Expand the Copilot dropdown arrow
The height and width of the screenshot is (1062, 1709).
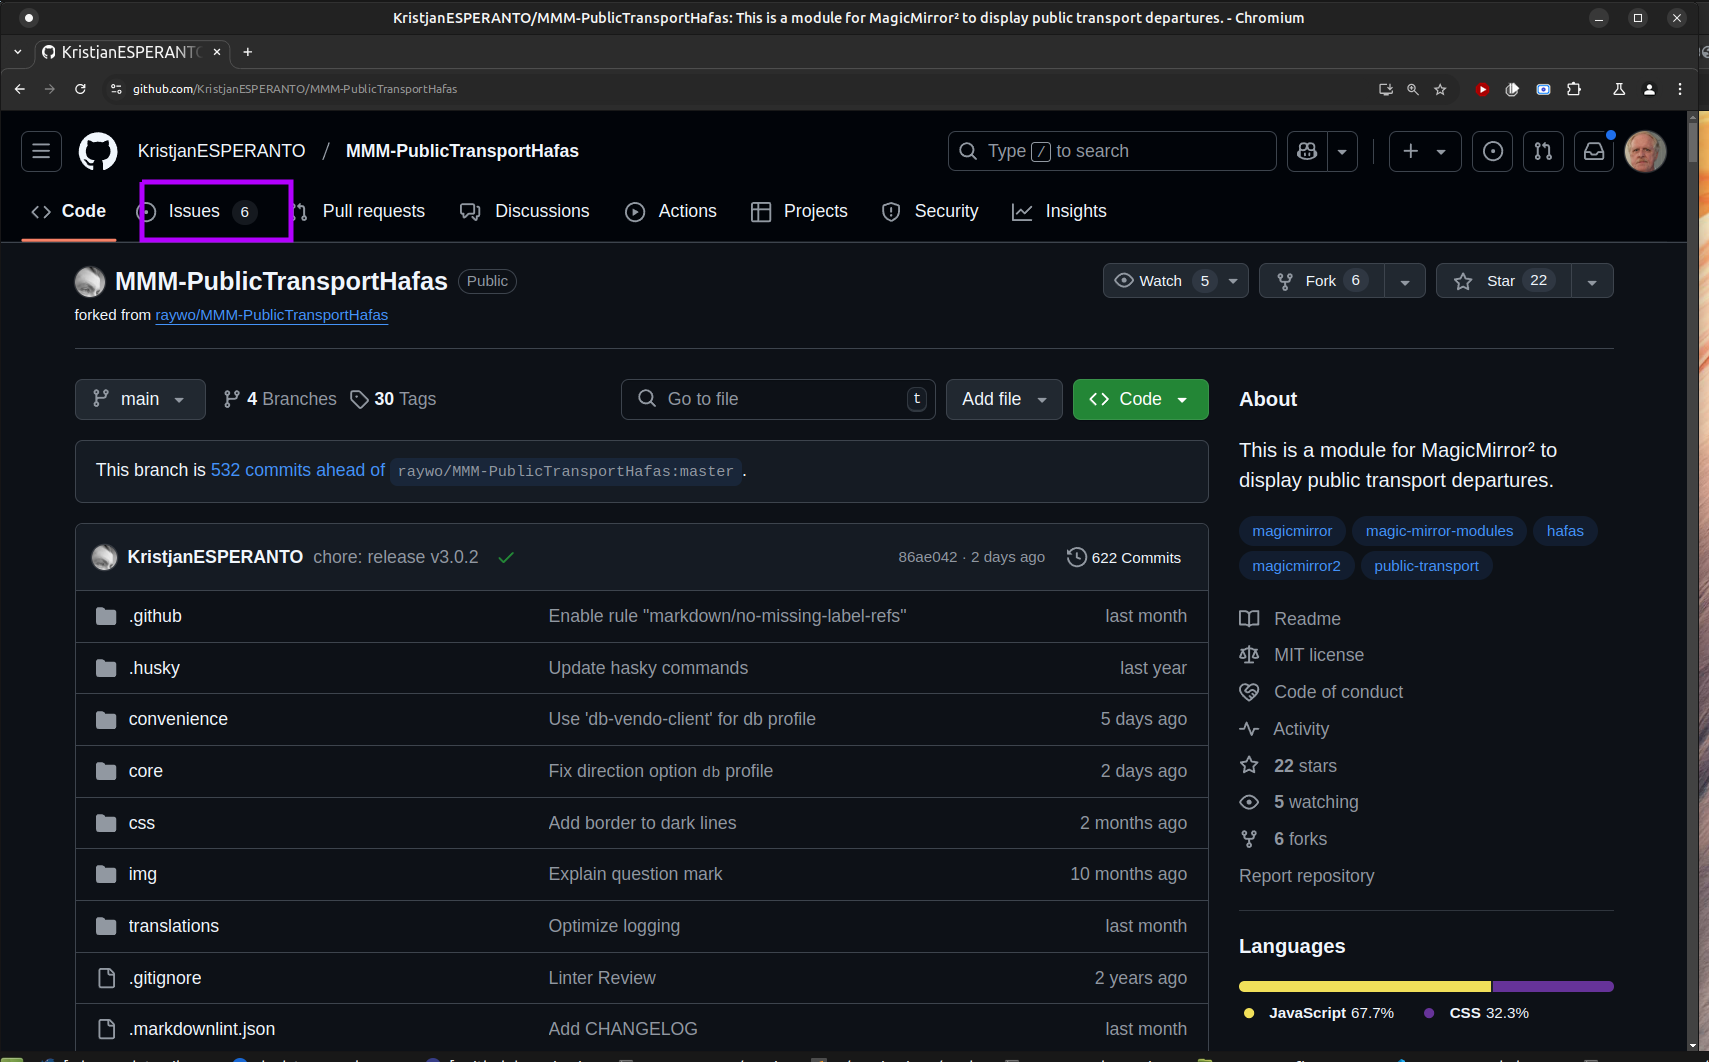coord(1342,151)
